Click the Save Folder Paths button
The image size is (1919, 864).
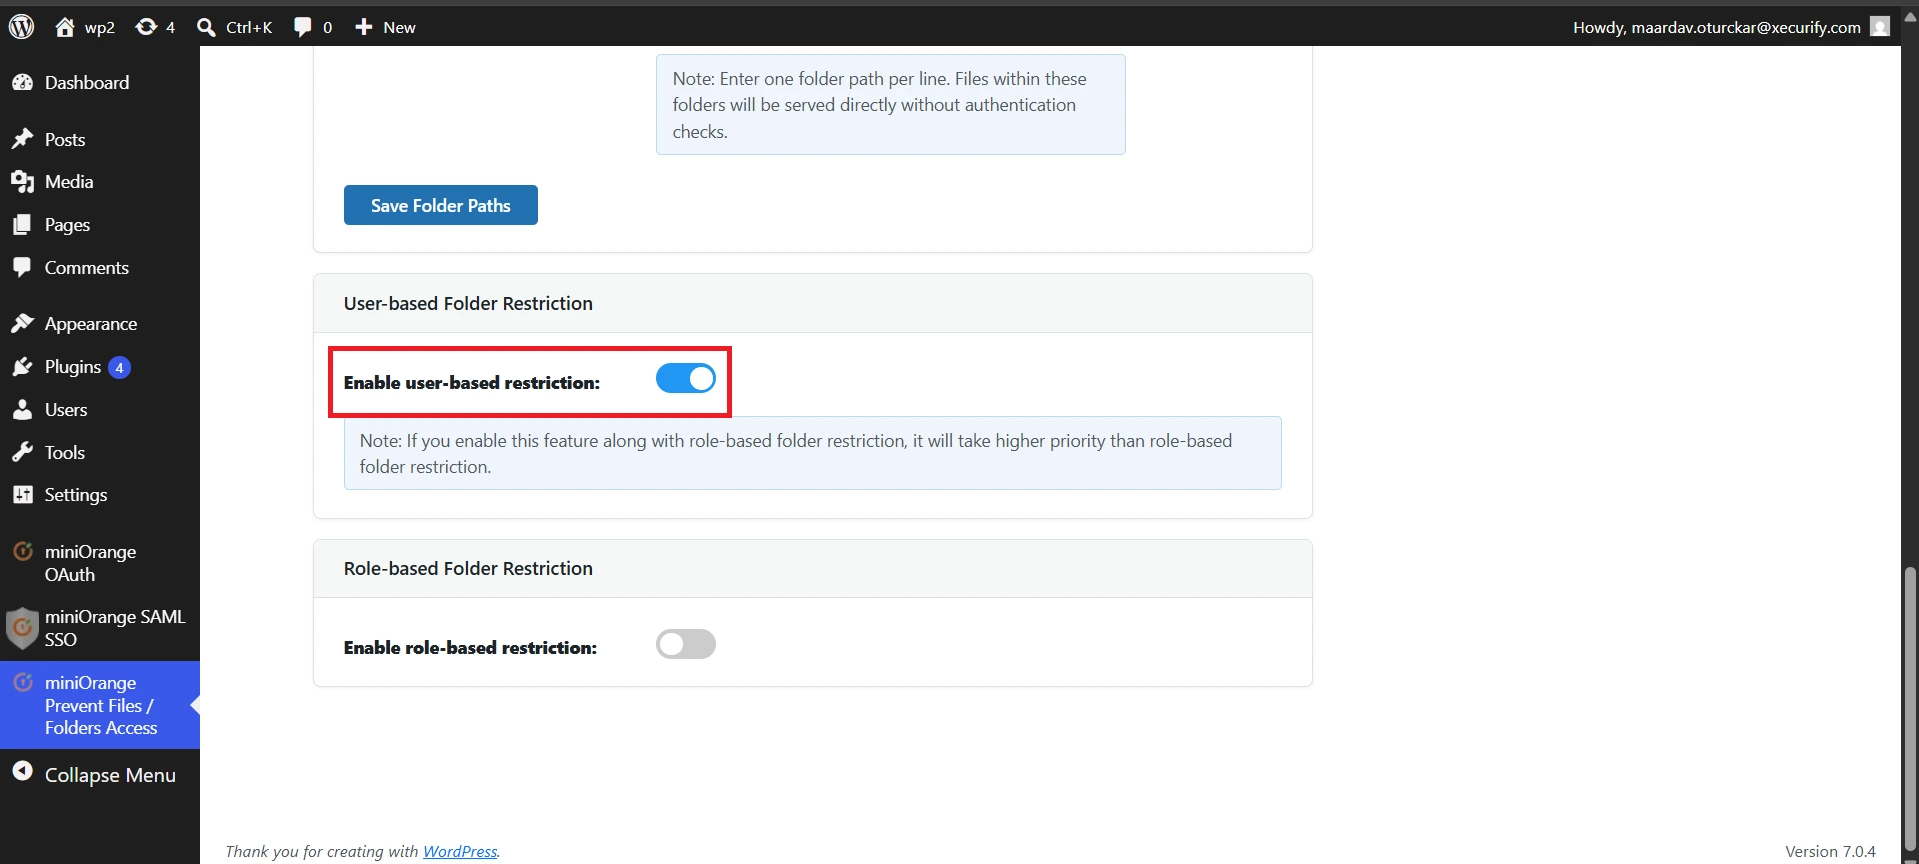point(441,205)
